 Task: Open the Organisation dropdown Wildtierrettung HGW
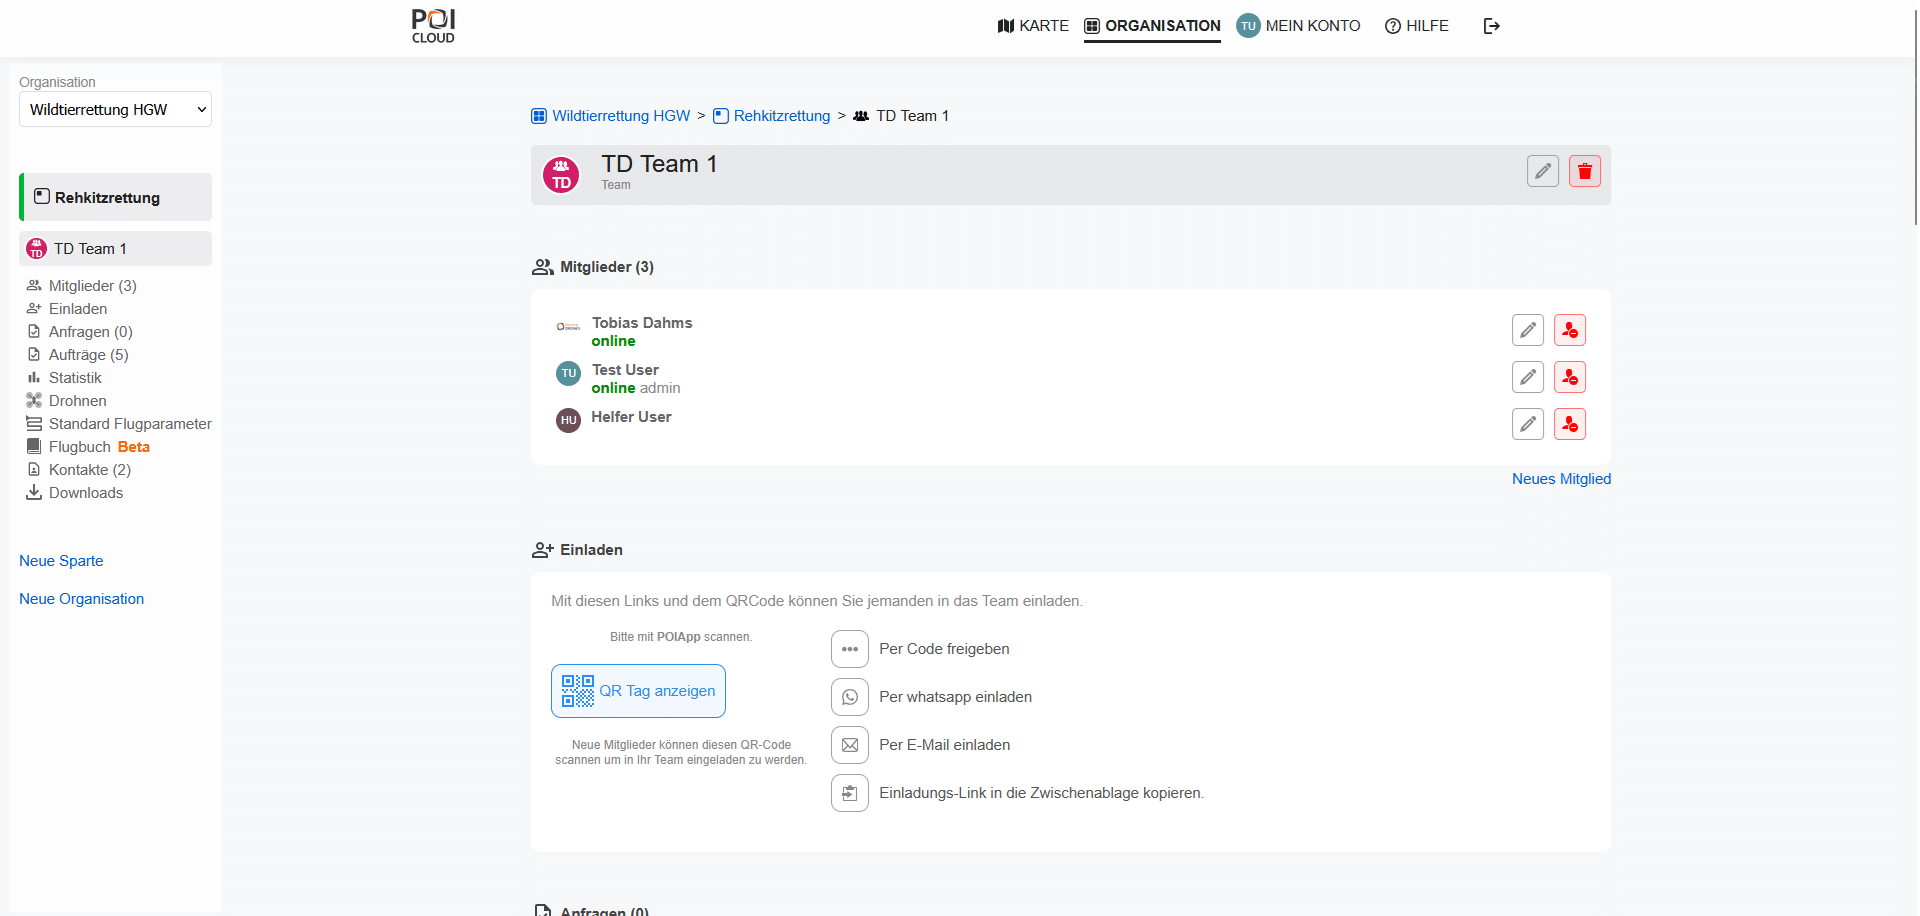click(115, 110)
